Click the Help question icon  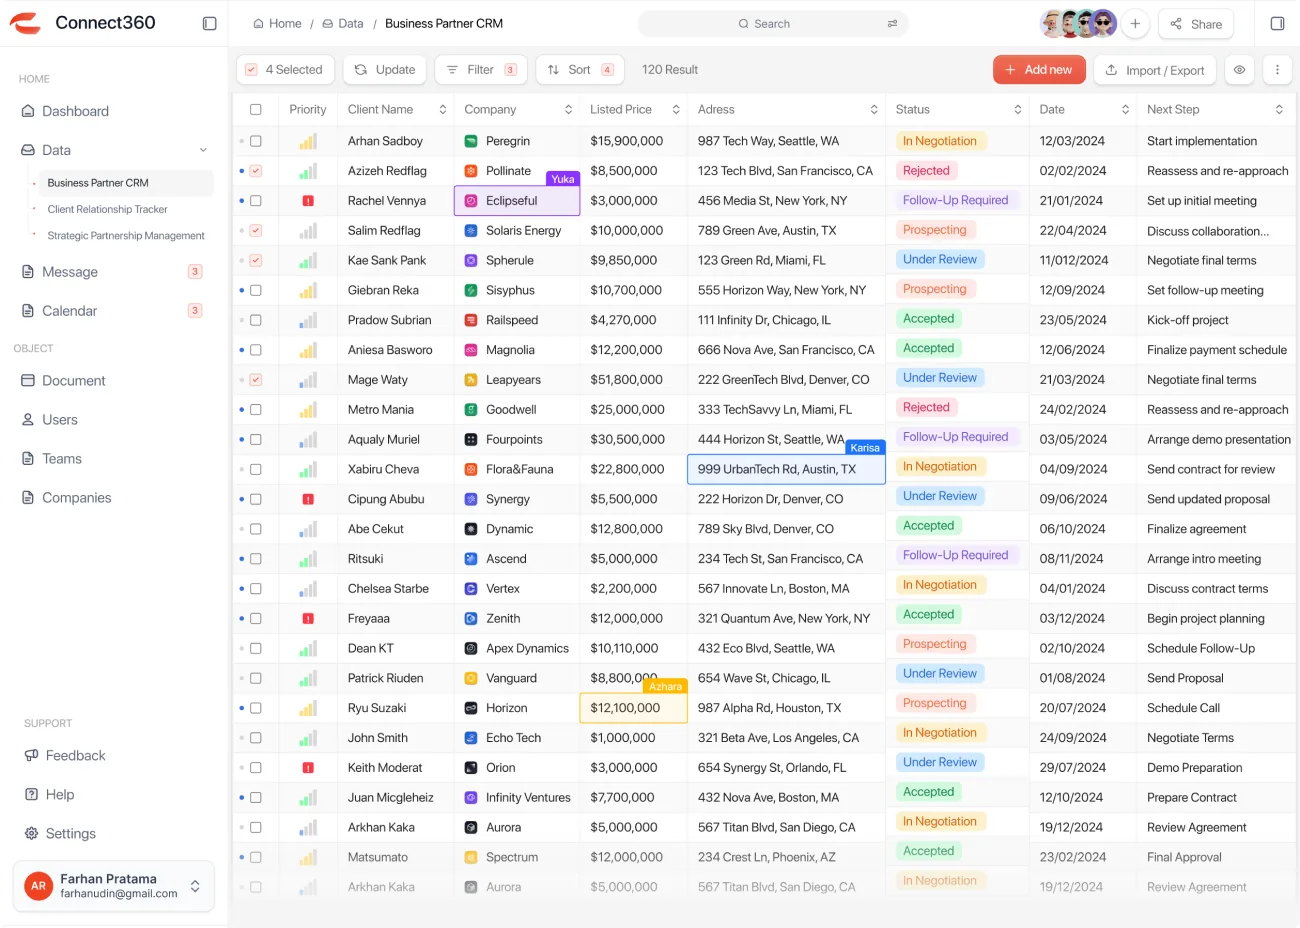(x=31, y=795)
